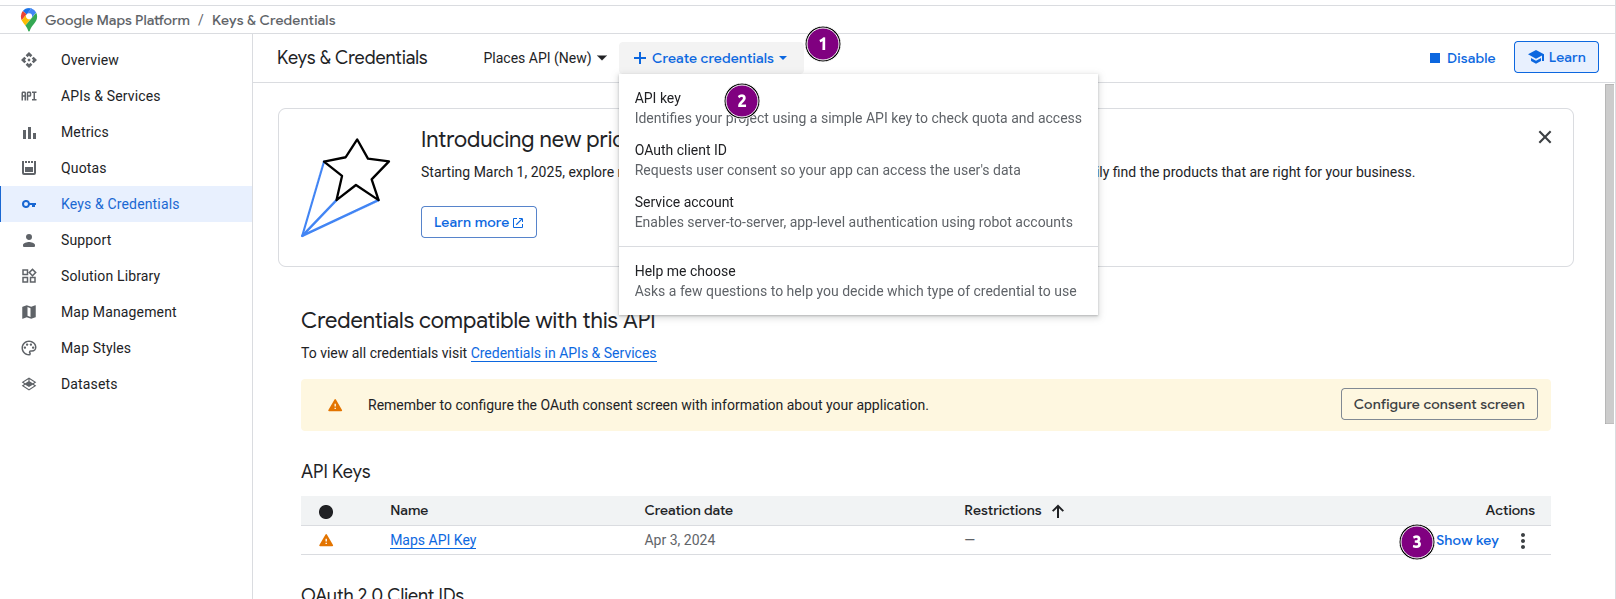
Task: Open the Places API (New) selector dropdown
Action: (x=545, y=58)
